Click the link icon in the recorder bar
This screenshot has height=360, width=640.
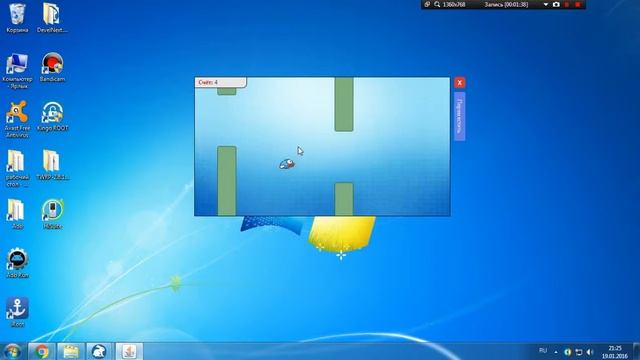coord(427,4)
